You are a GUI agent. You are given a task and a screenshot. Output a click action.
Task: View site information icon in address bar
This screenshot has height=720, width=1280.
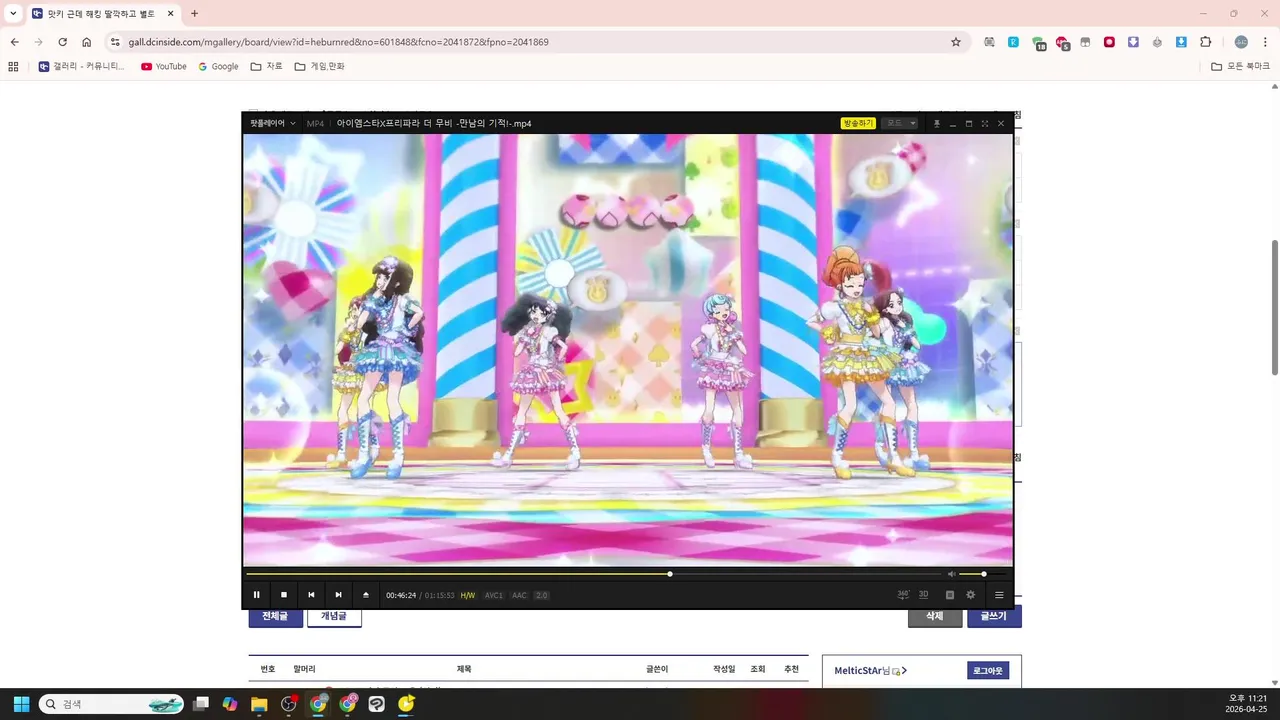point(115,42)
